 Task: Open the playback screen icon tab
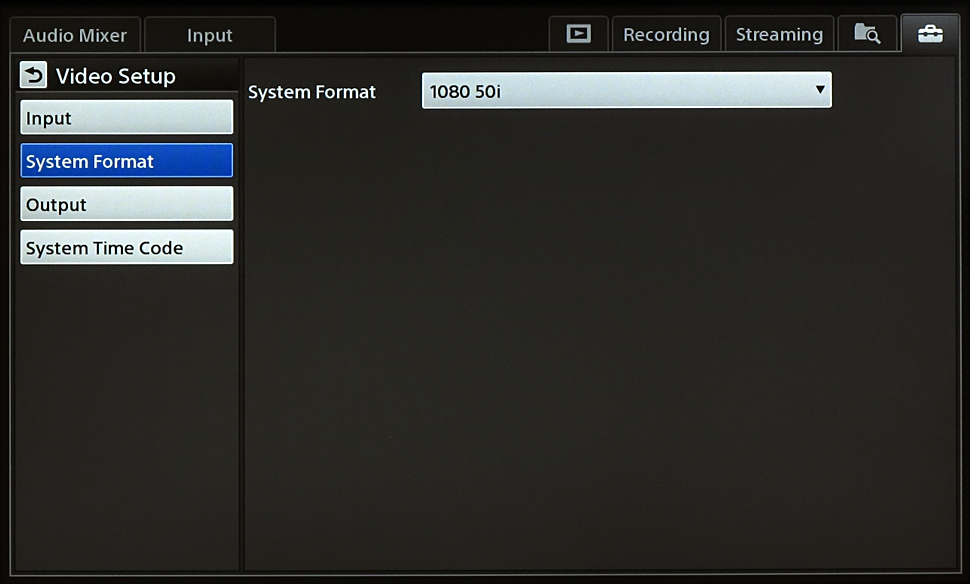[x=578, y=34]
